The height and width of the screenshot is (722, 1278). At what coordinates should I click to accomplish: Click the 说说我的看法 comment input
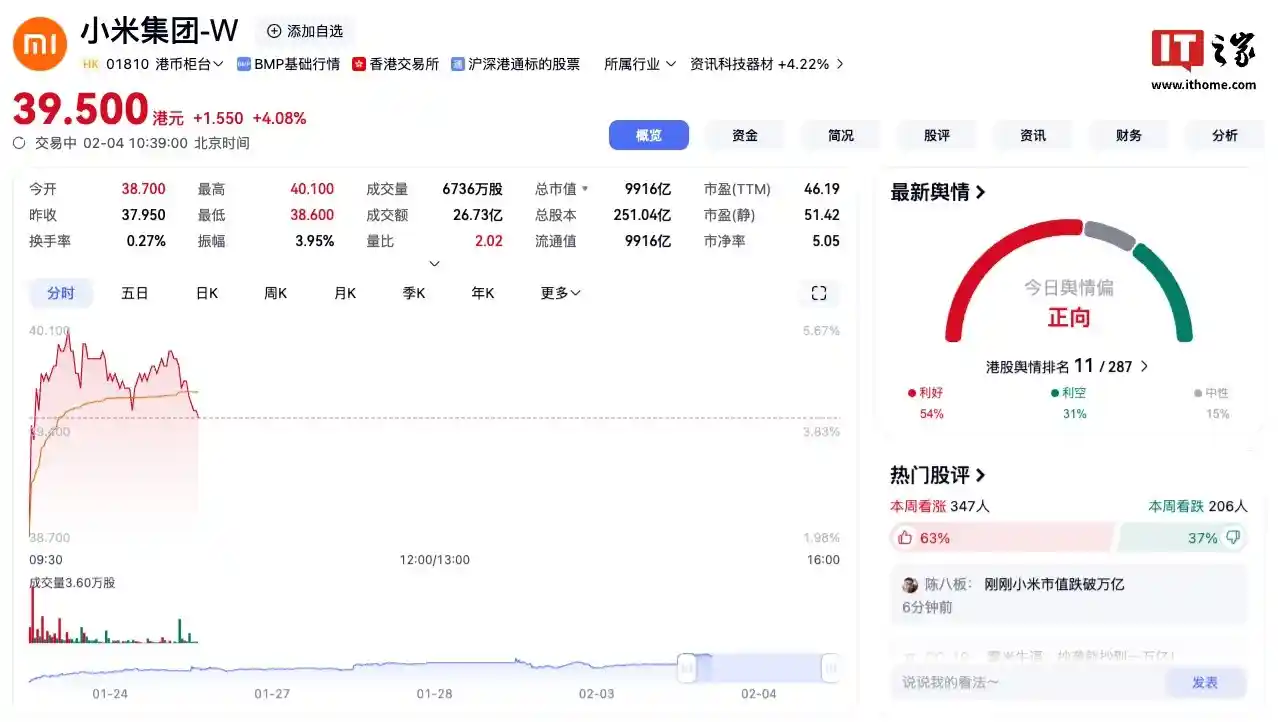[x=1028, y=682]
